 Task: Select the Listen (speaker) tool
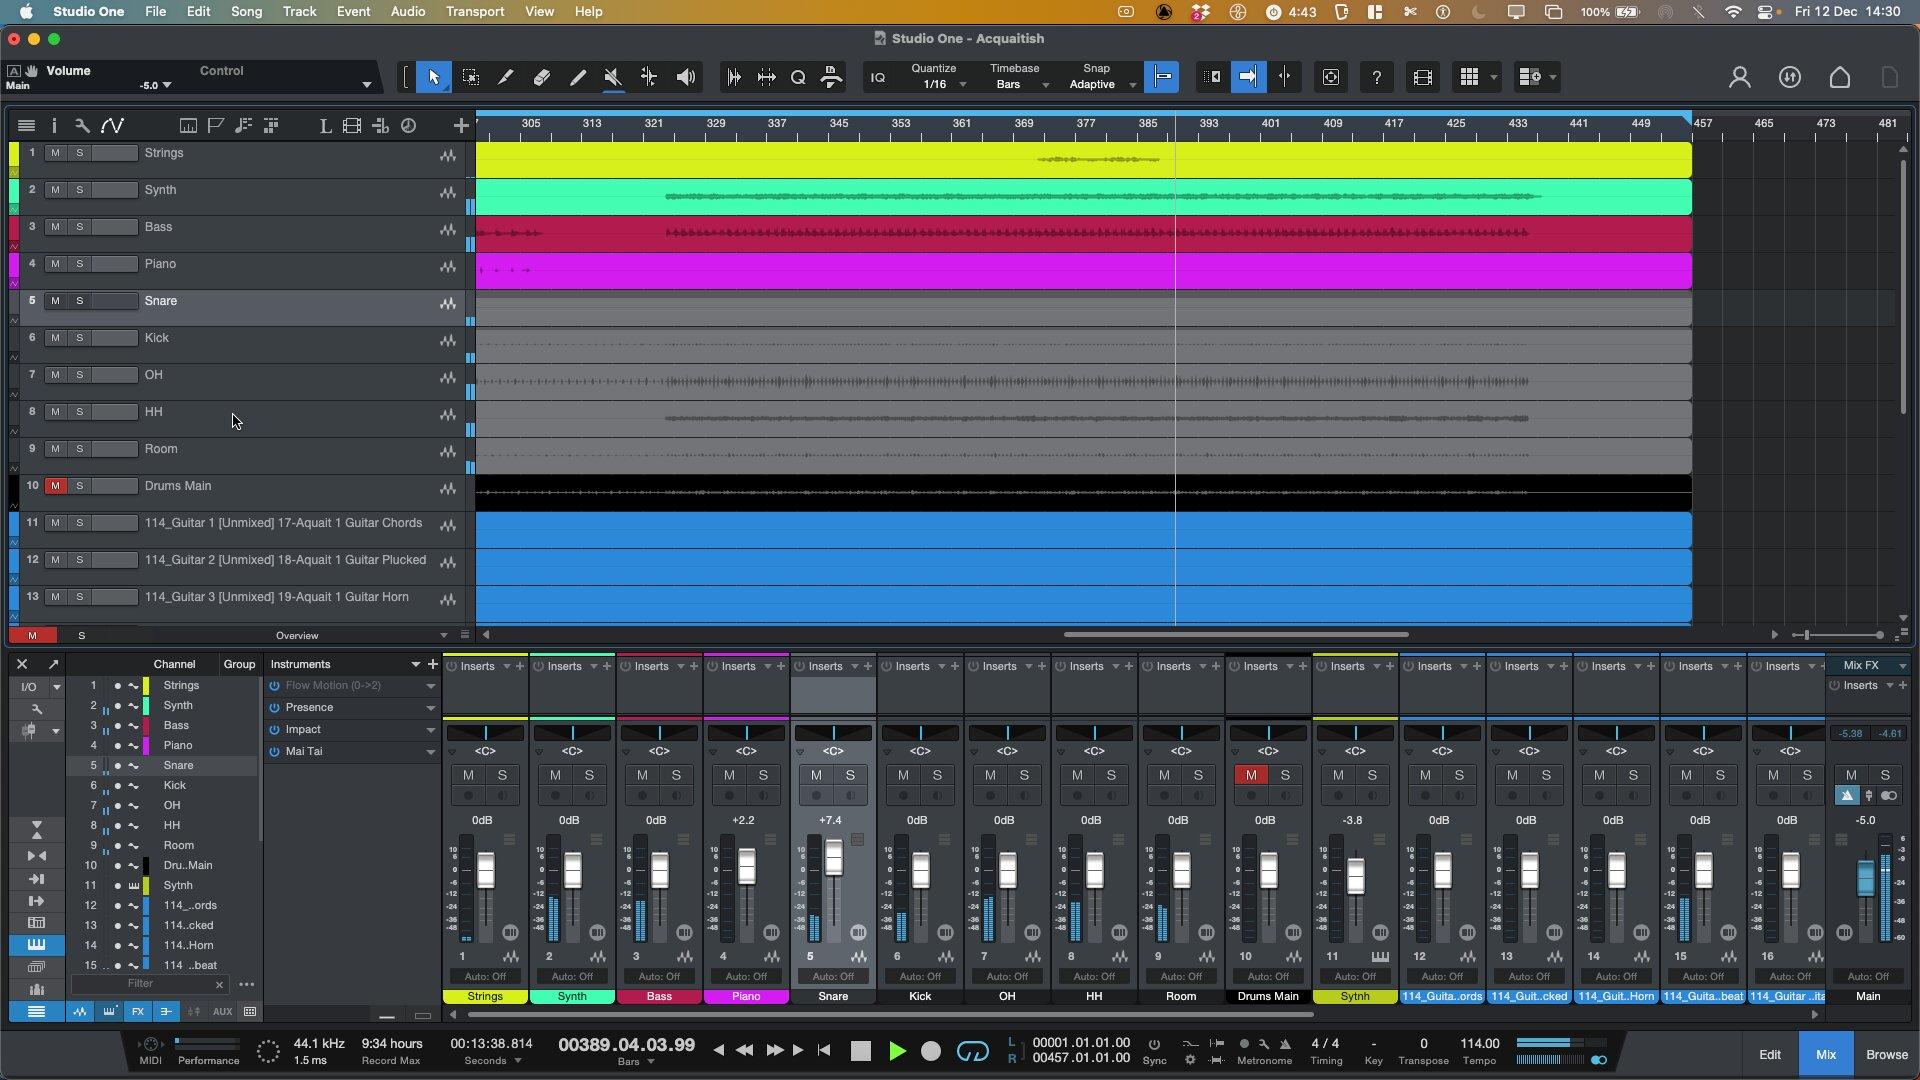686,77
